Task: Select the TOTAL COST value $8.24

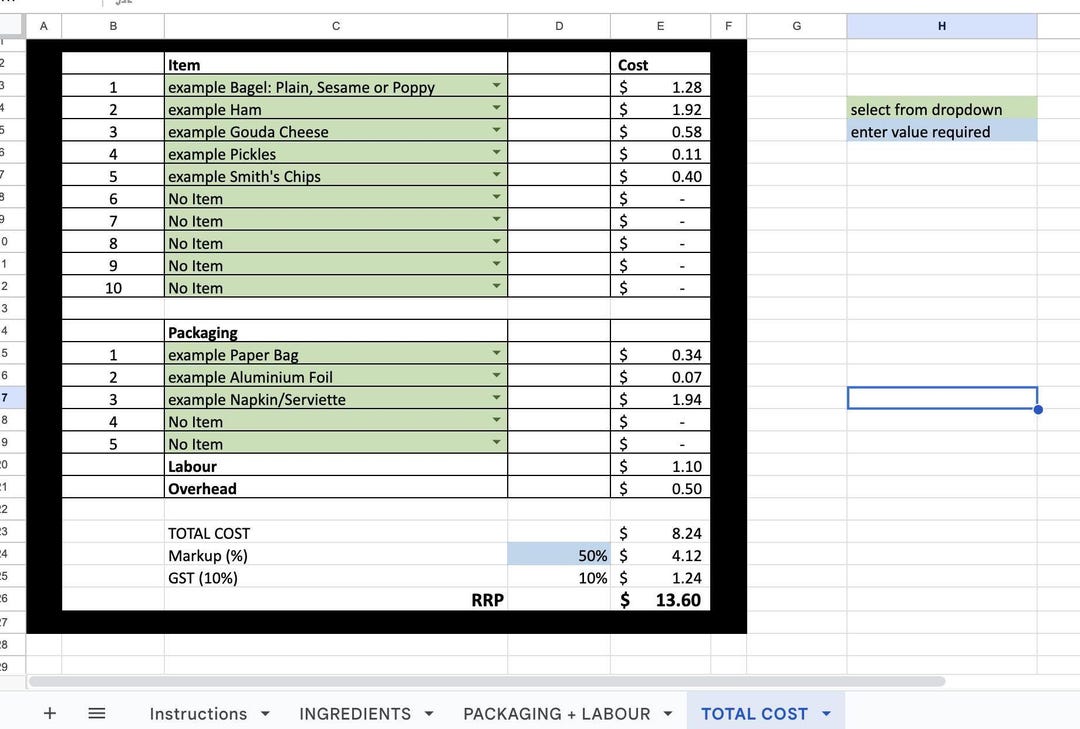Action: tap(660, 533)
